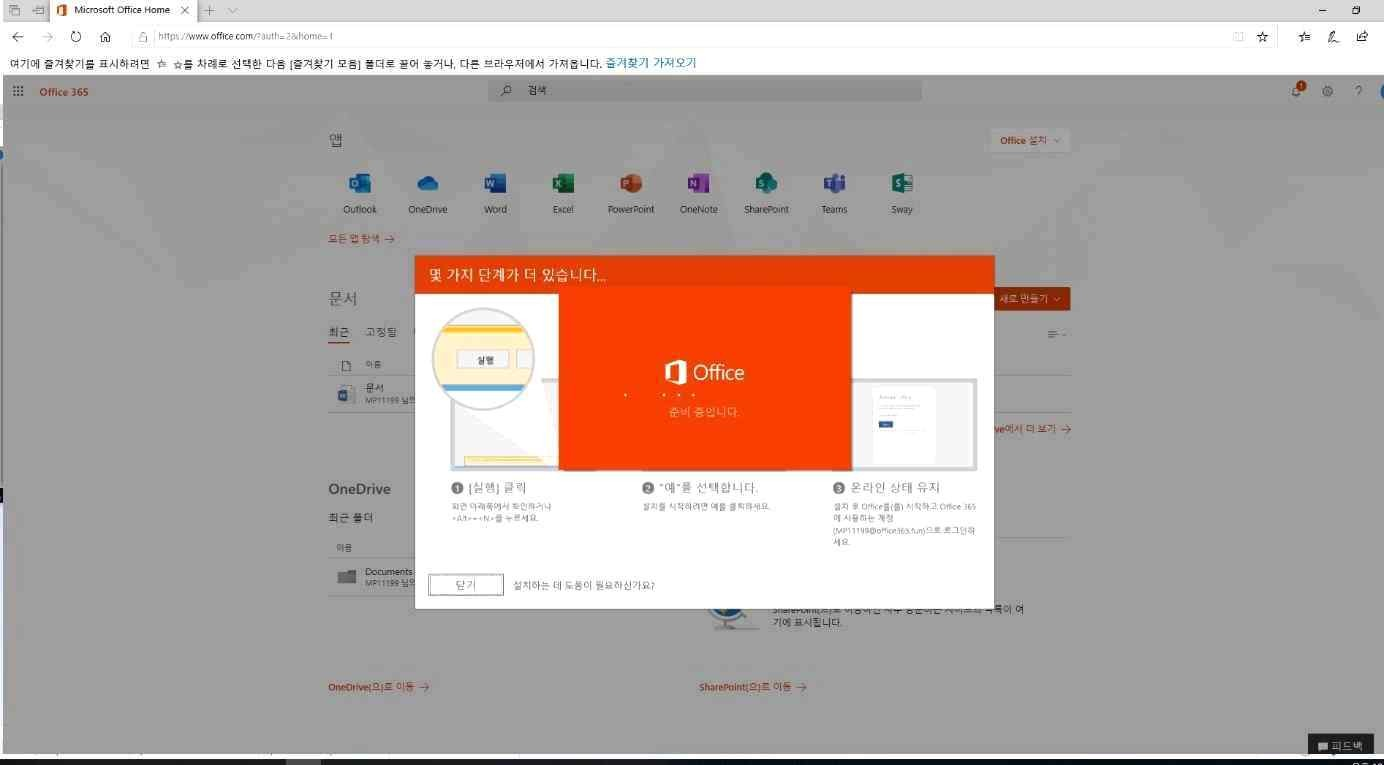Expand the Office 설치 dropdown
The height and width of the screenshot is (765, 1384).
[x=1030, y=140]
